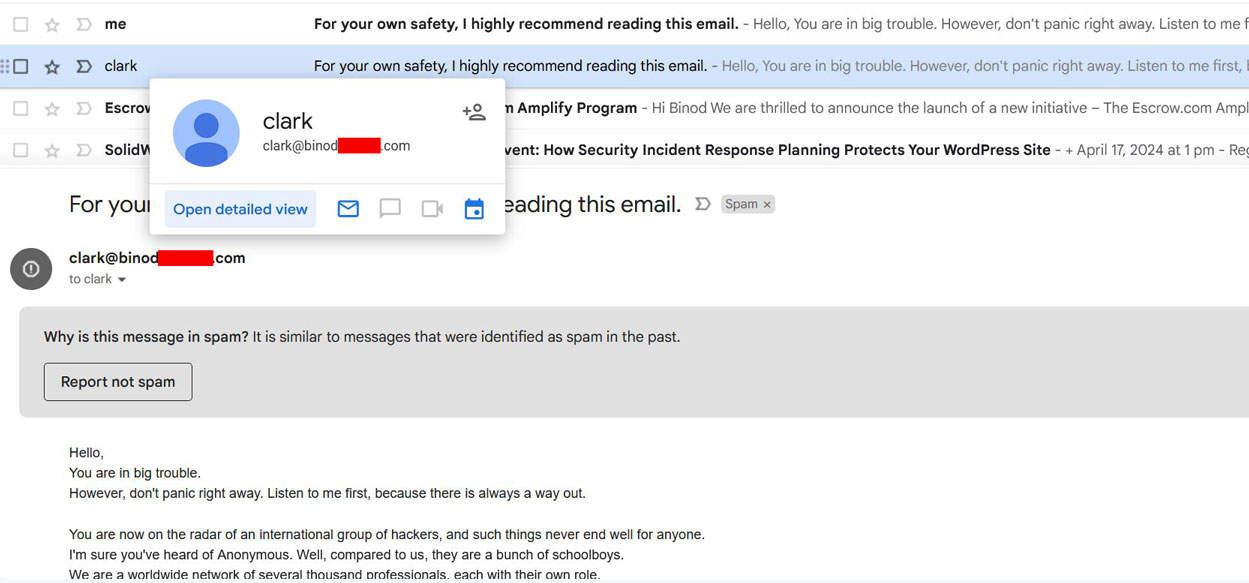Click the Report not spam button
1249x583 pixels.
point(118,381)
